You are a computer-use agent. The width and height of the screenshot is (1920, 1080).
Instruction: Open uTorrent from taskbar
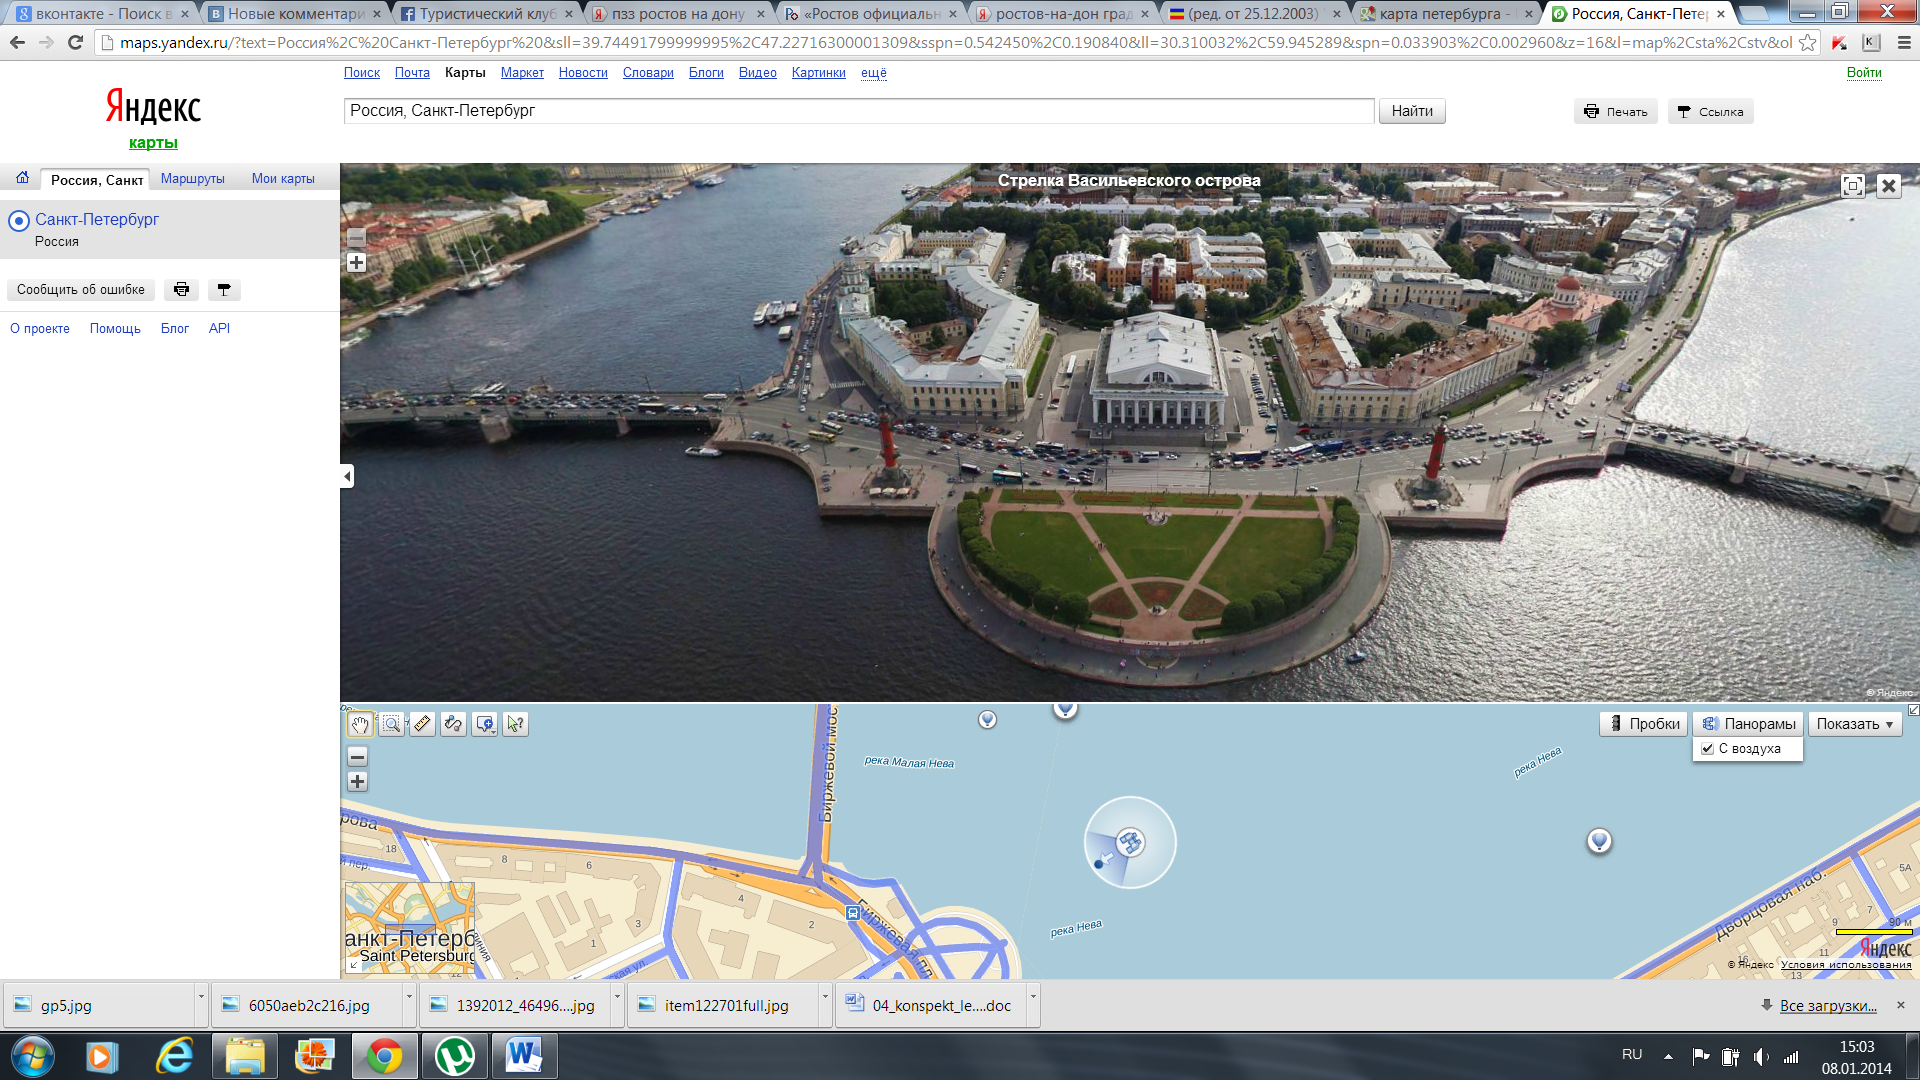(455, 1056)
